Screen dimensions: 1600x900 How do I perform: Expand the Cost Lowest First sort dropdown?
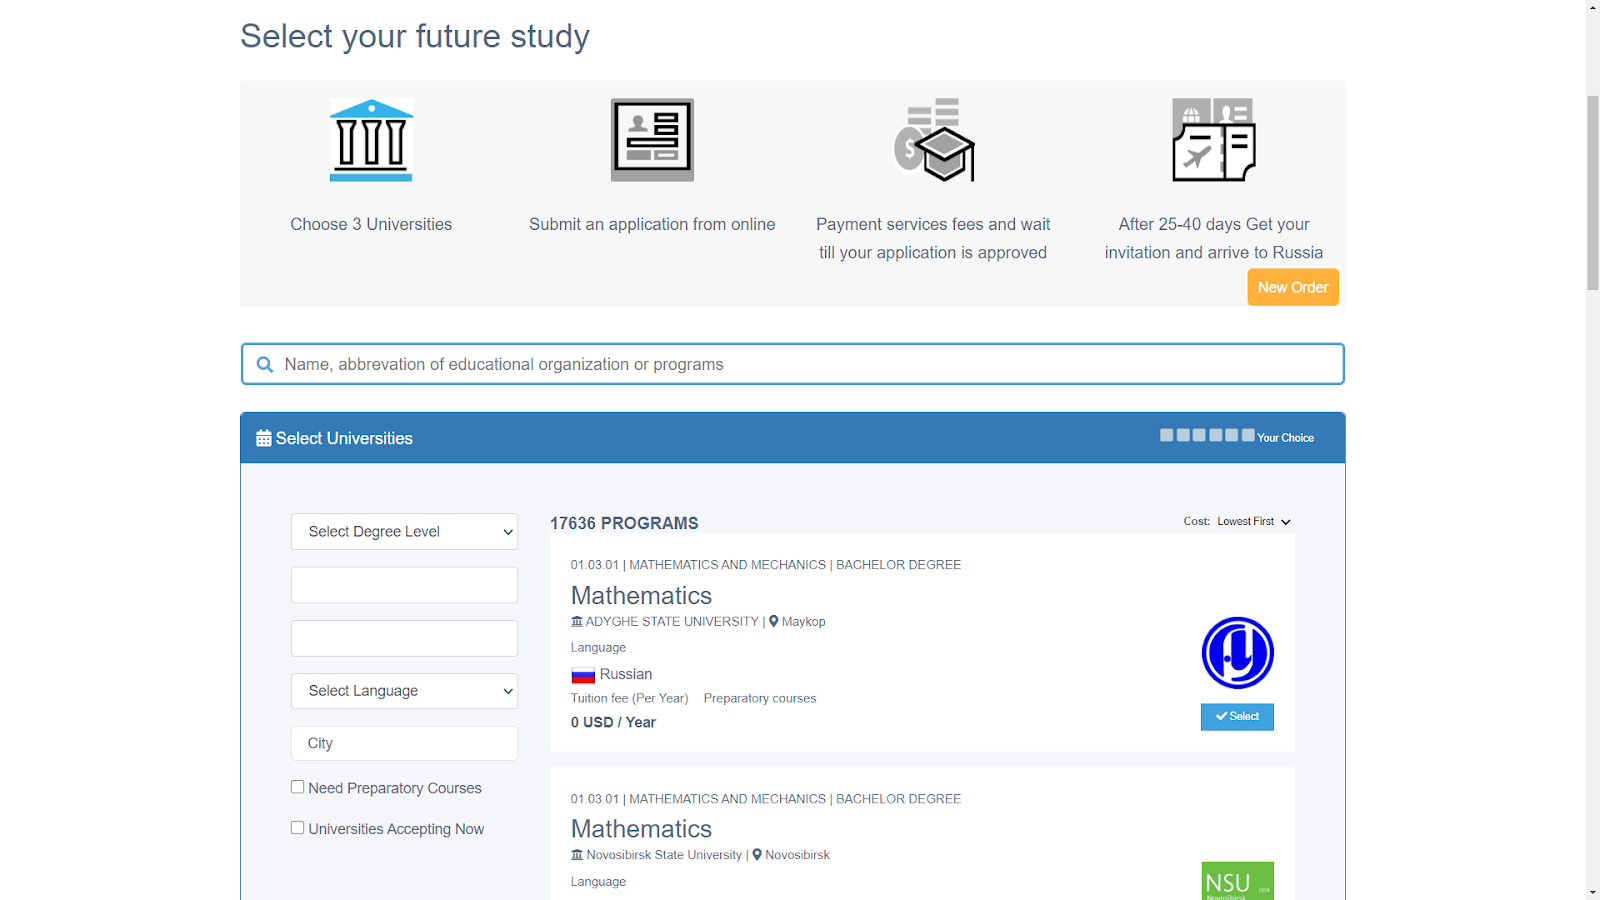coord(1254,522)
